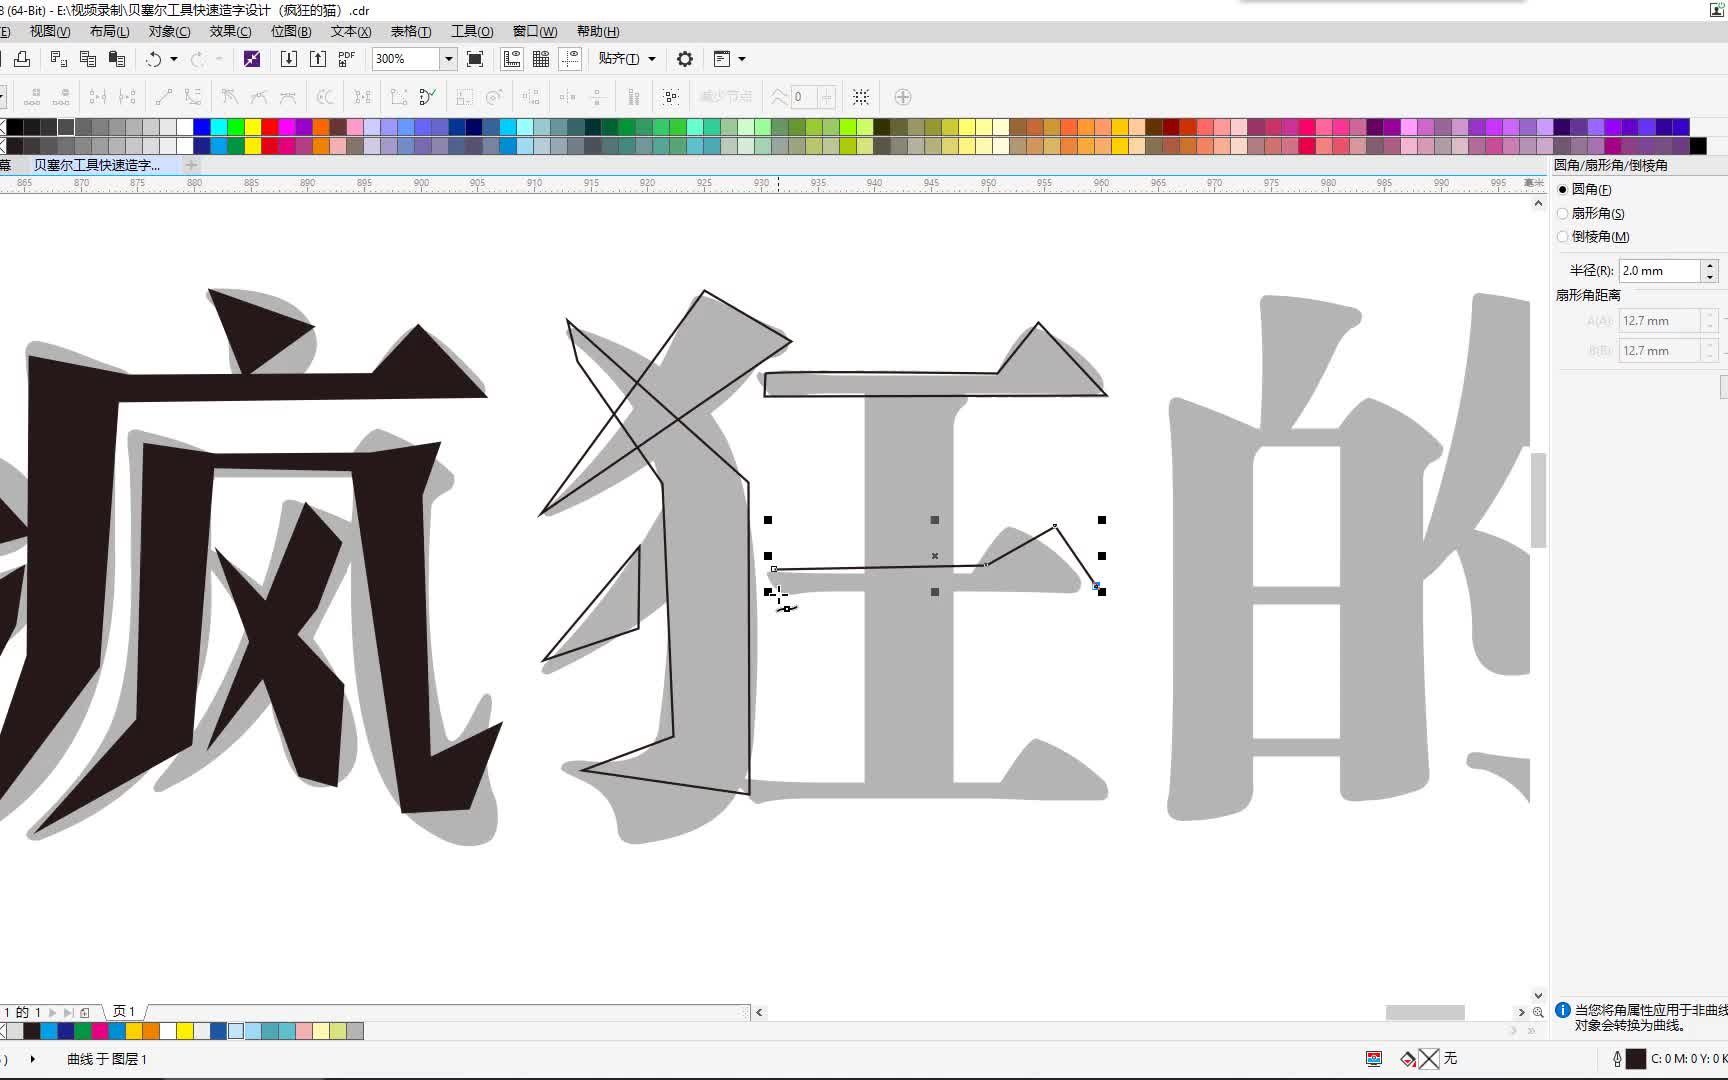Click the Import icon on the toolbar

pos(288,59)
